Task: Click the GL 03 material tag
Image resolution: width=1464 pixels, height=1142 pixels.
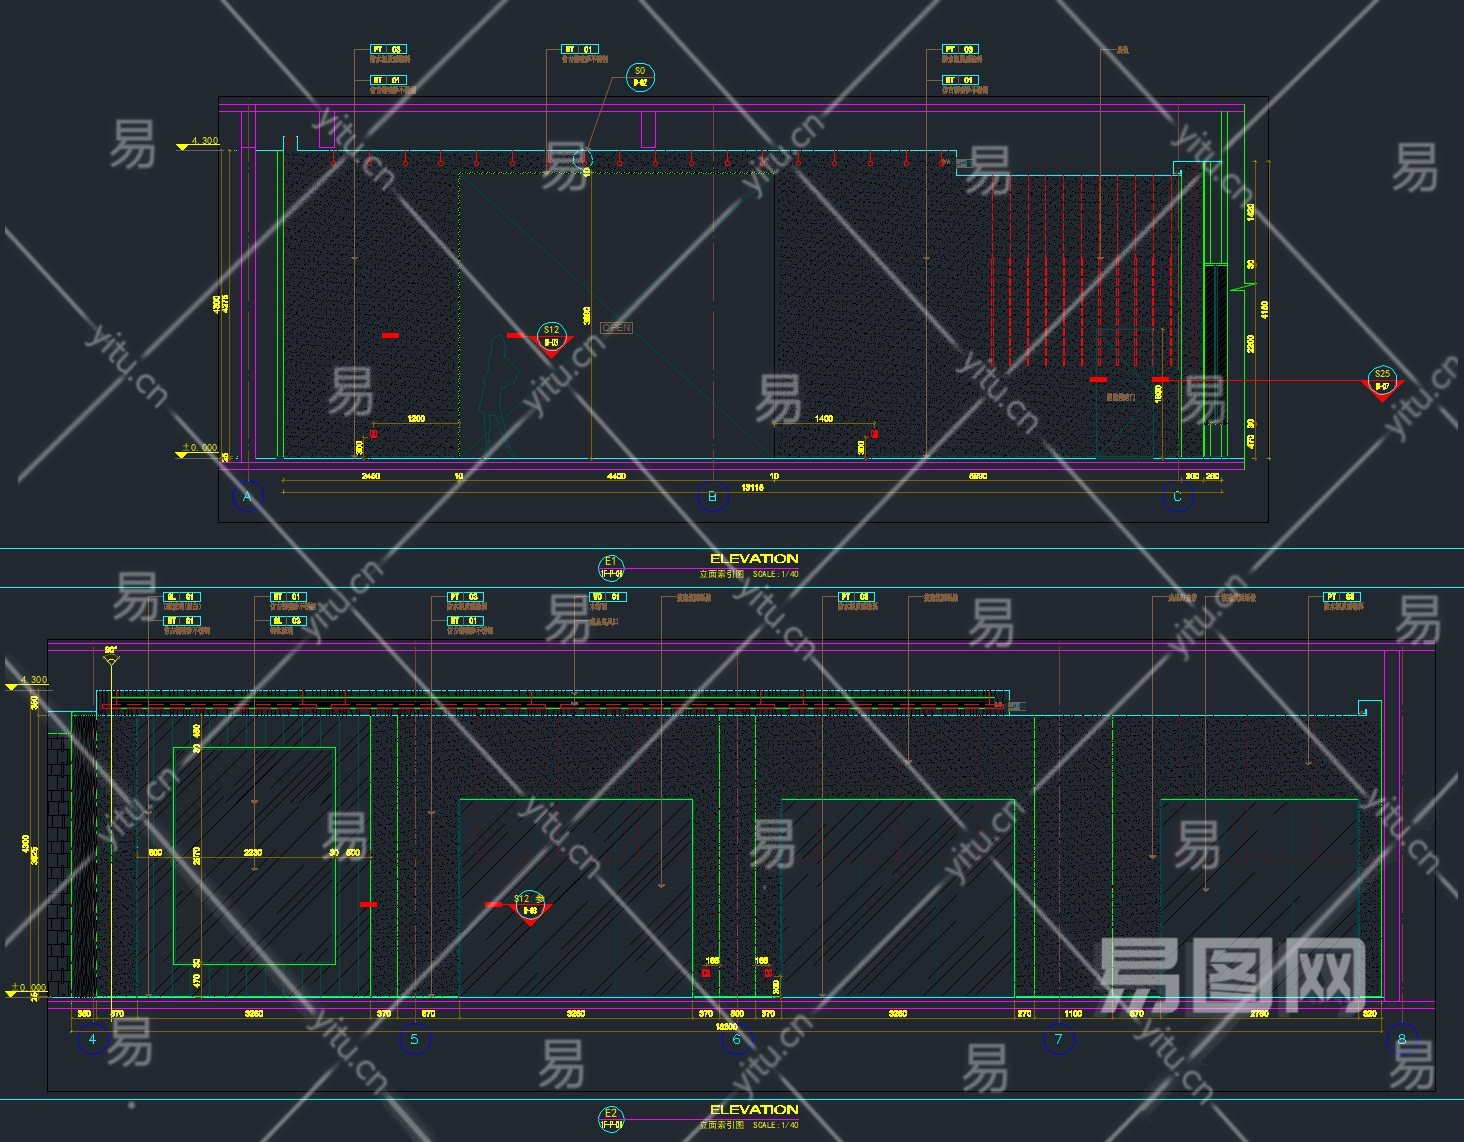Action: pos(288,621)
